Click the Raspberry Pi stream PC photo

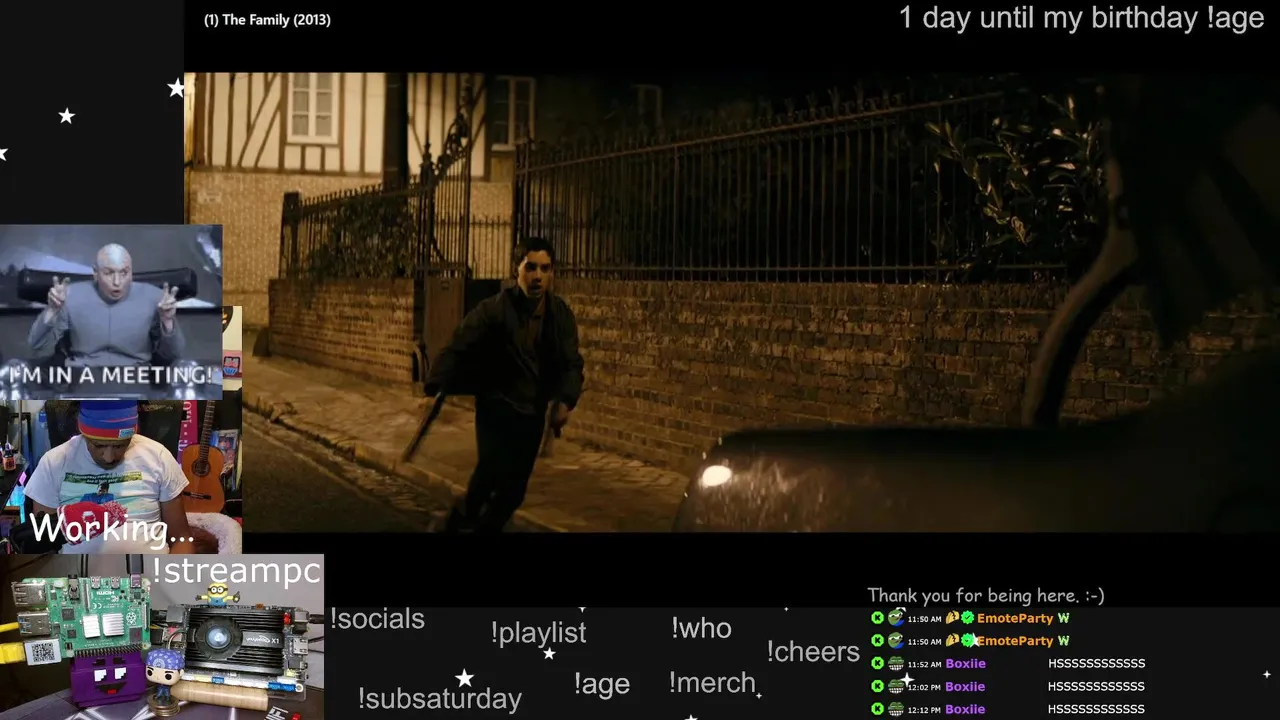[x=162, y=637]
